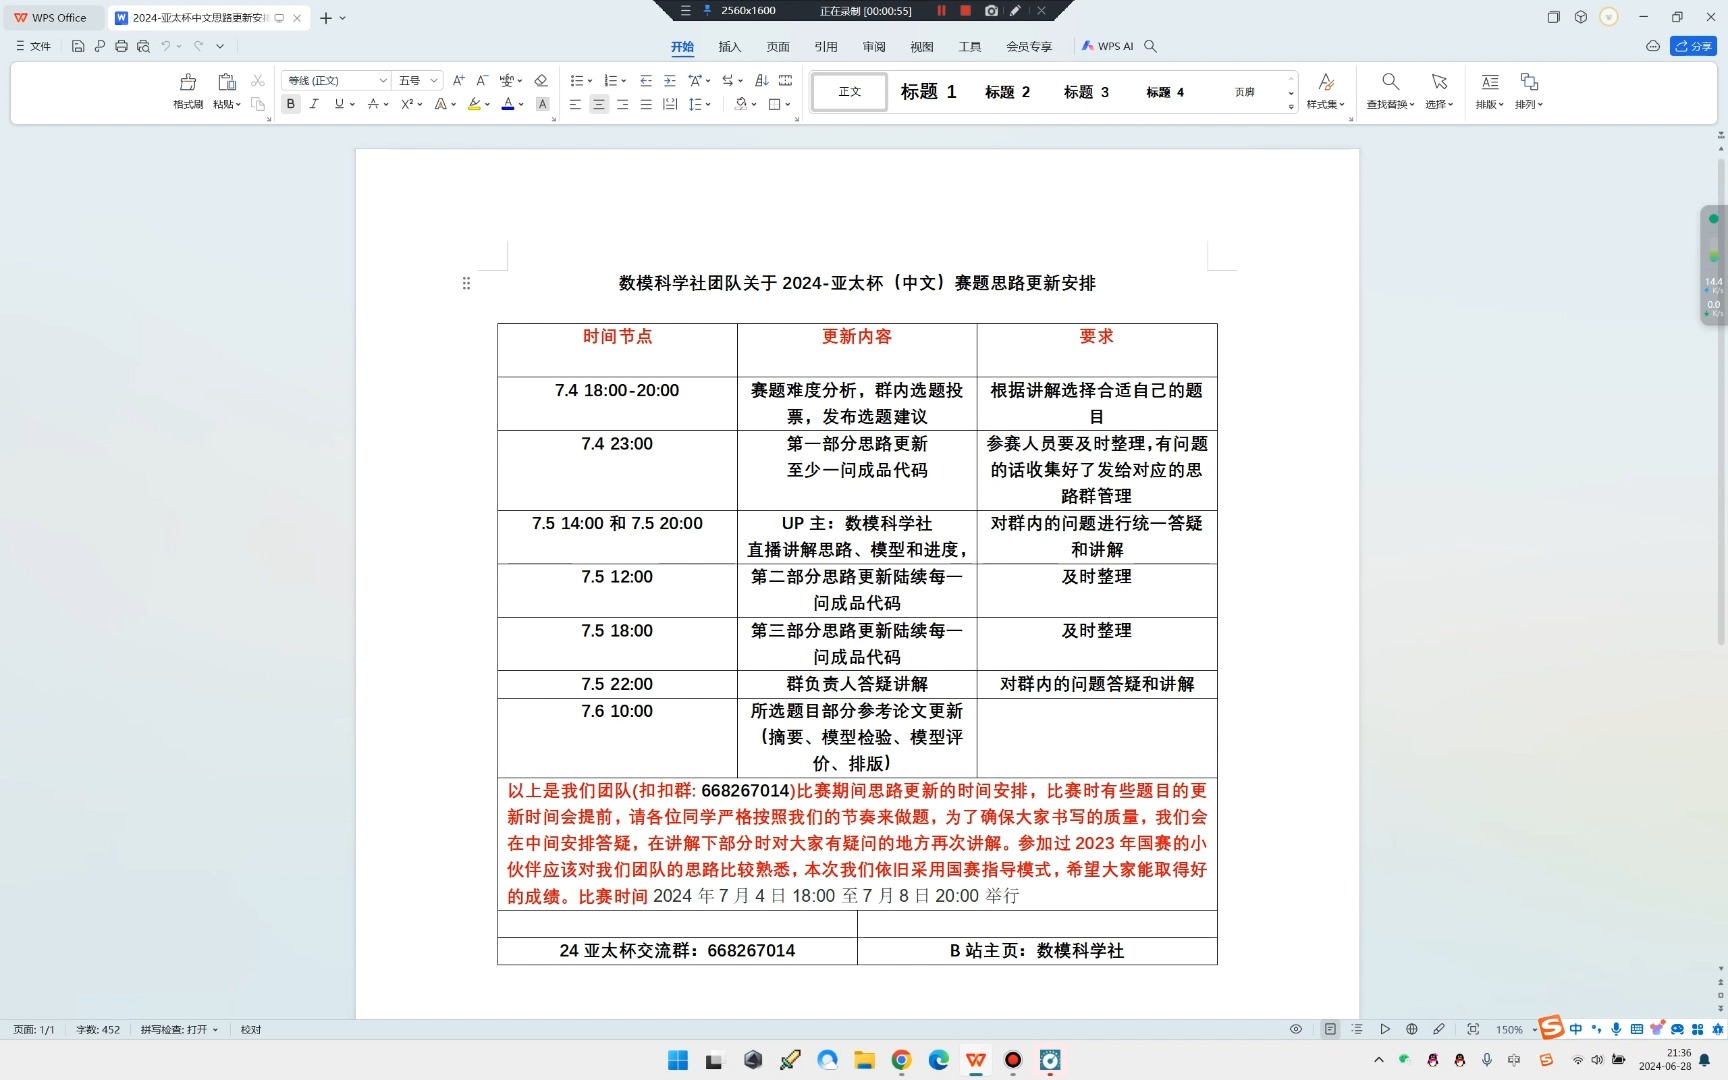Open the zoom percentage dropdown arrow
1728x1080 pixels.
coord(1535,1029)
